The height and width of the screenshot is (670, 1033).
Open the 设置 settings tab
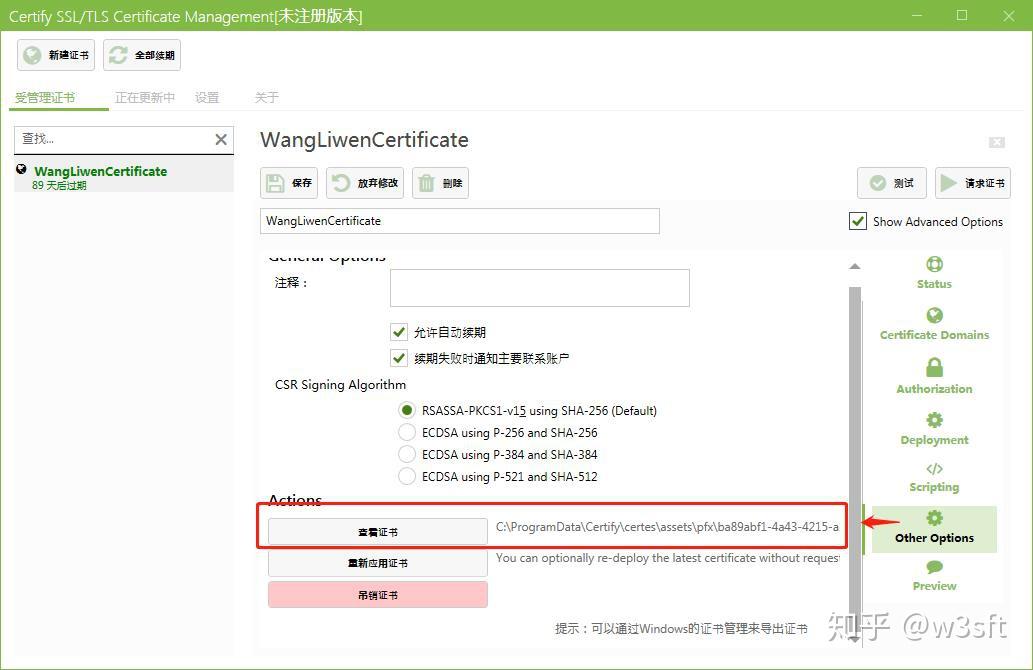207,98
